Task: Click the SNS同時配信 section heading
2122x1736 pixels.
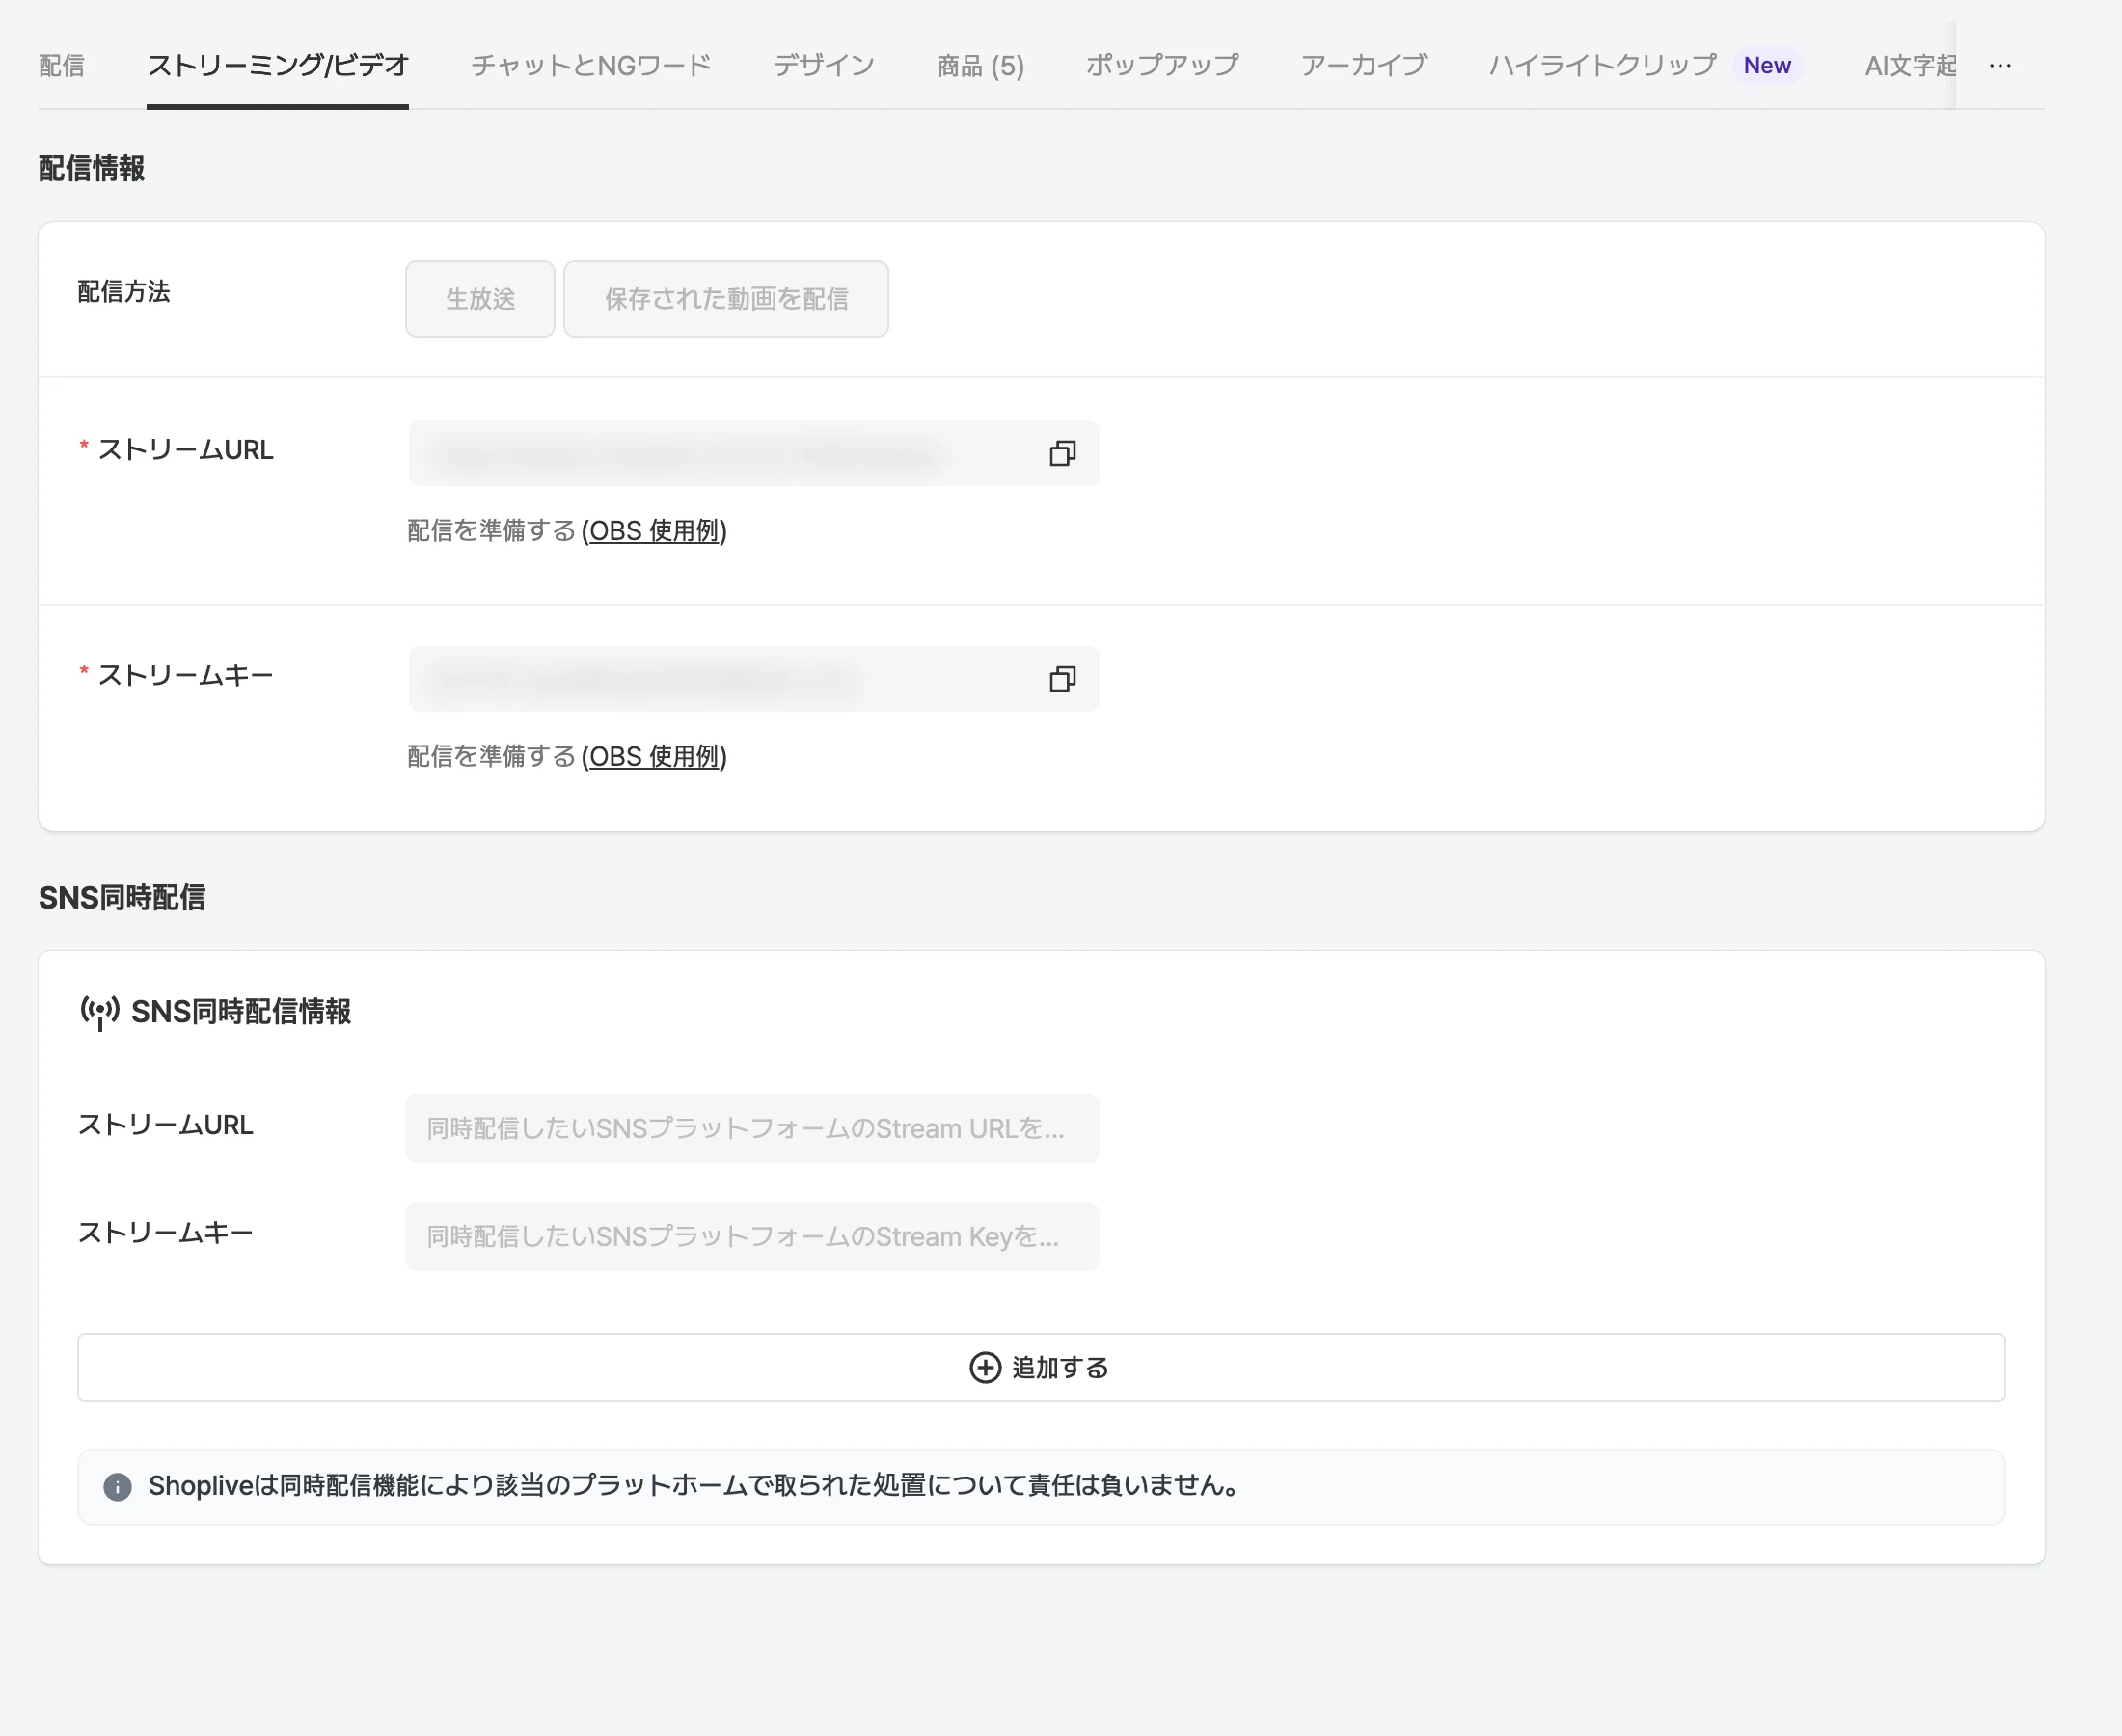Action: point(121,897)
